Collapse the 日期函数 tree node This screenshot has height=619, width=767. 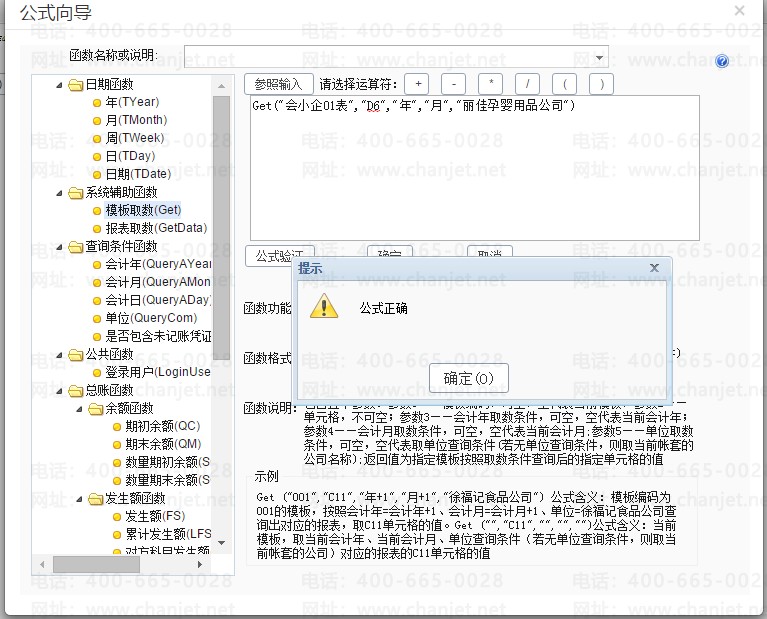tap(59, 85)
